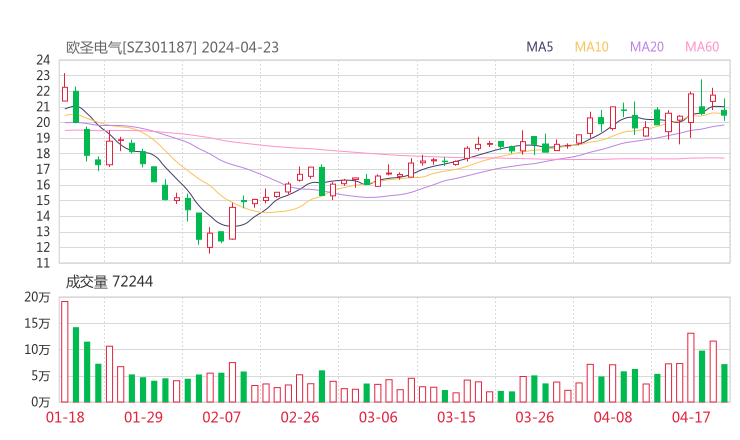The height and width of the screenshot is (440, 740).
Task: Click the 10万 volume axis label
Action: [x=37, y=350]
